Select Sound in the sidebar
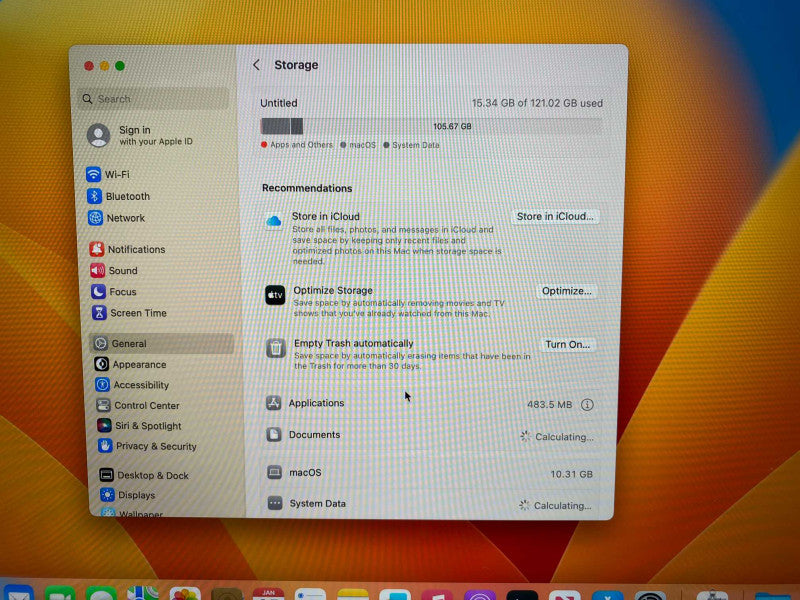This screenshot has width=800, height=600. 114,270
